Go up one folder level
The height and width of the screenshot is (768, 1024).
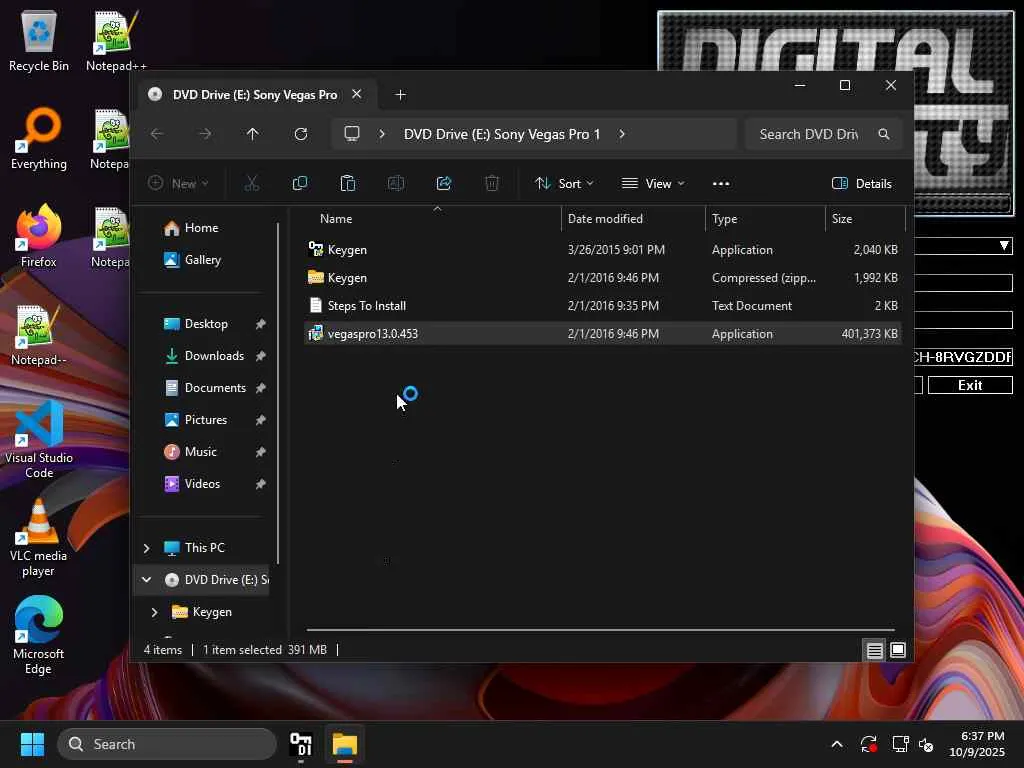click(x=253, y=134)
